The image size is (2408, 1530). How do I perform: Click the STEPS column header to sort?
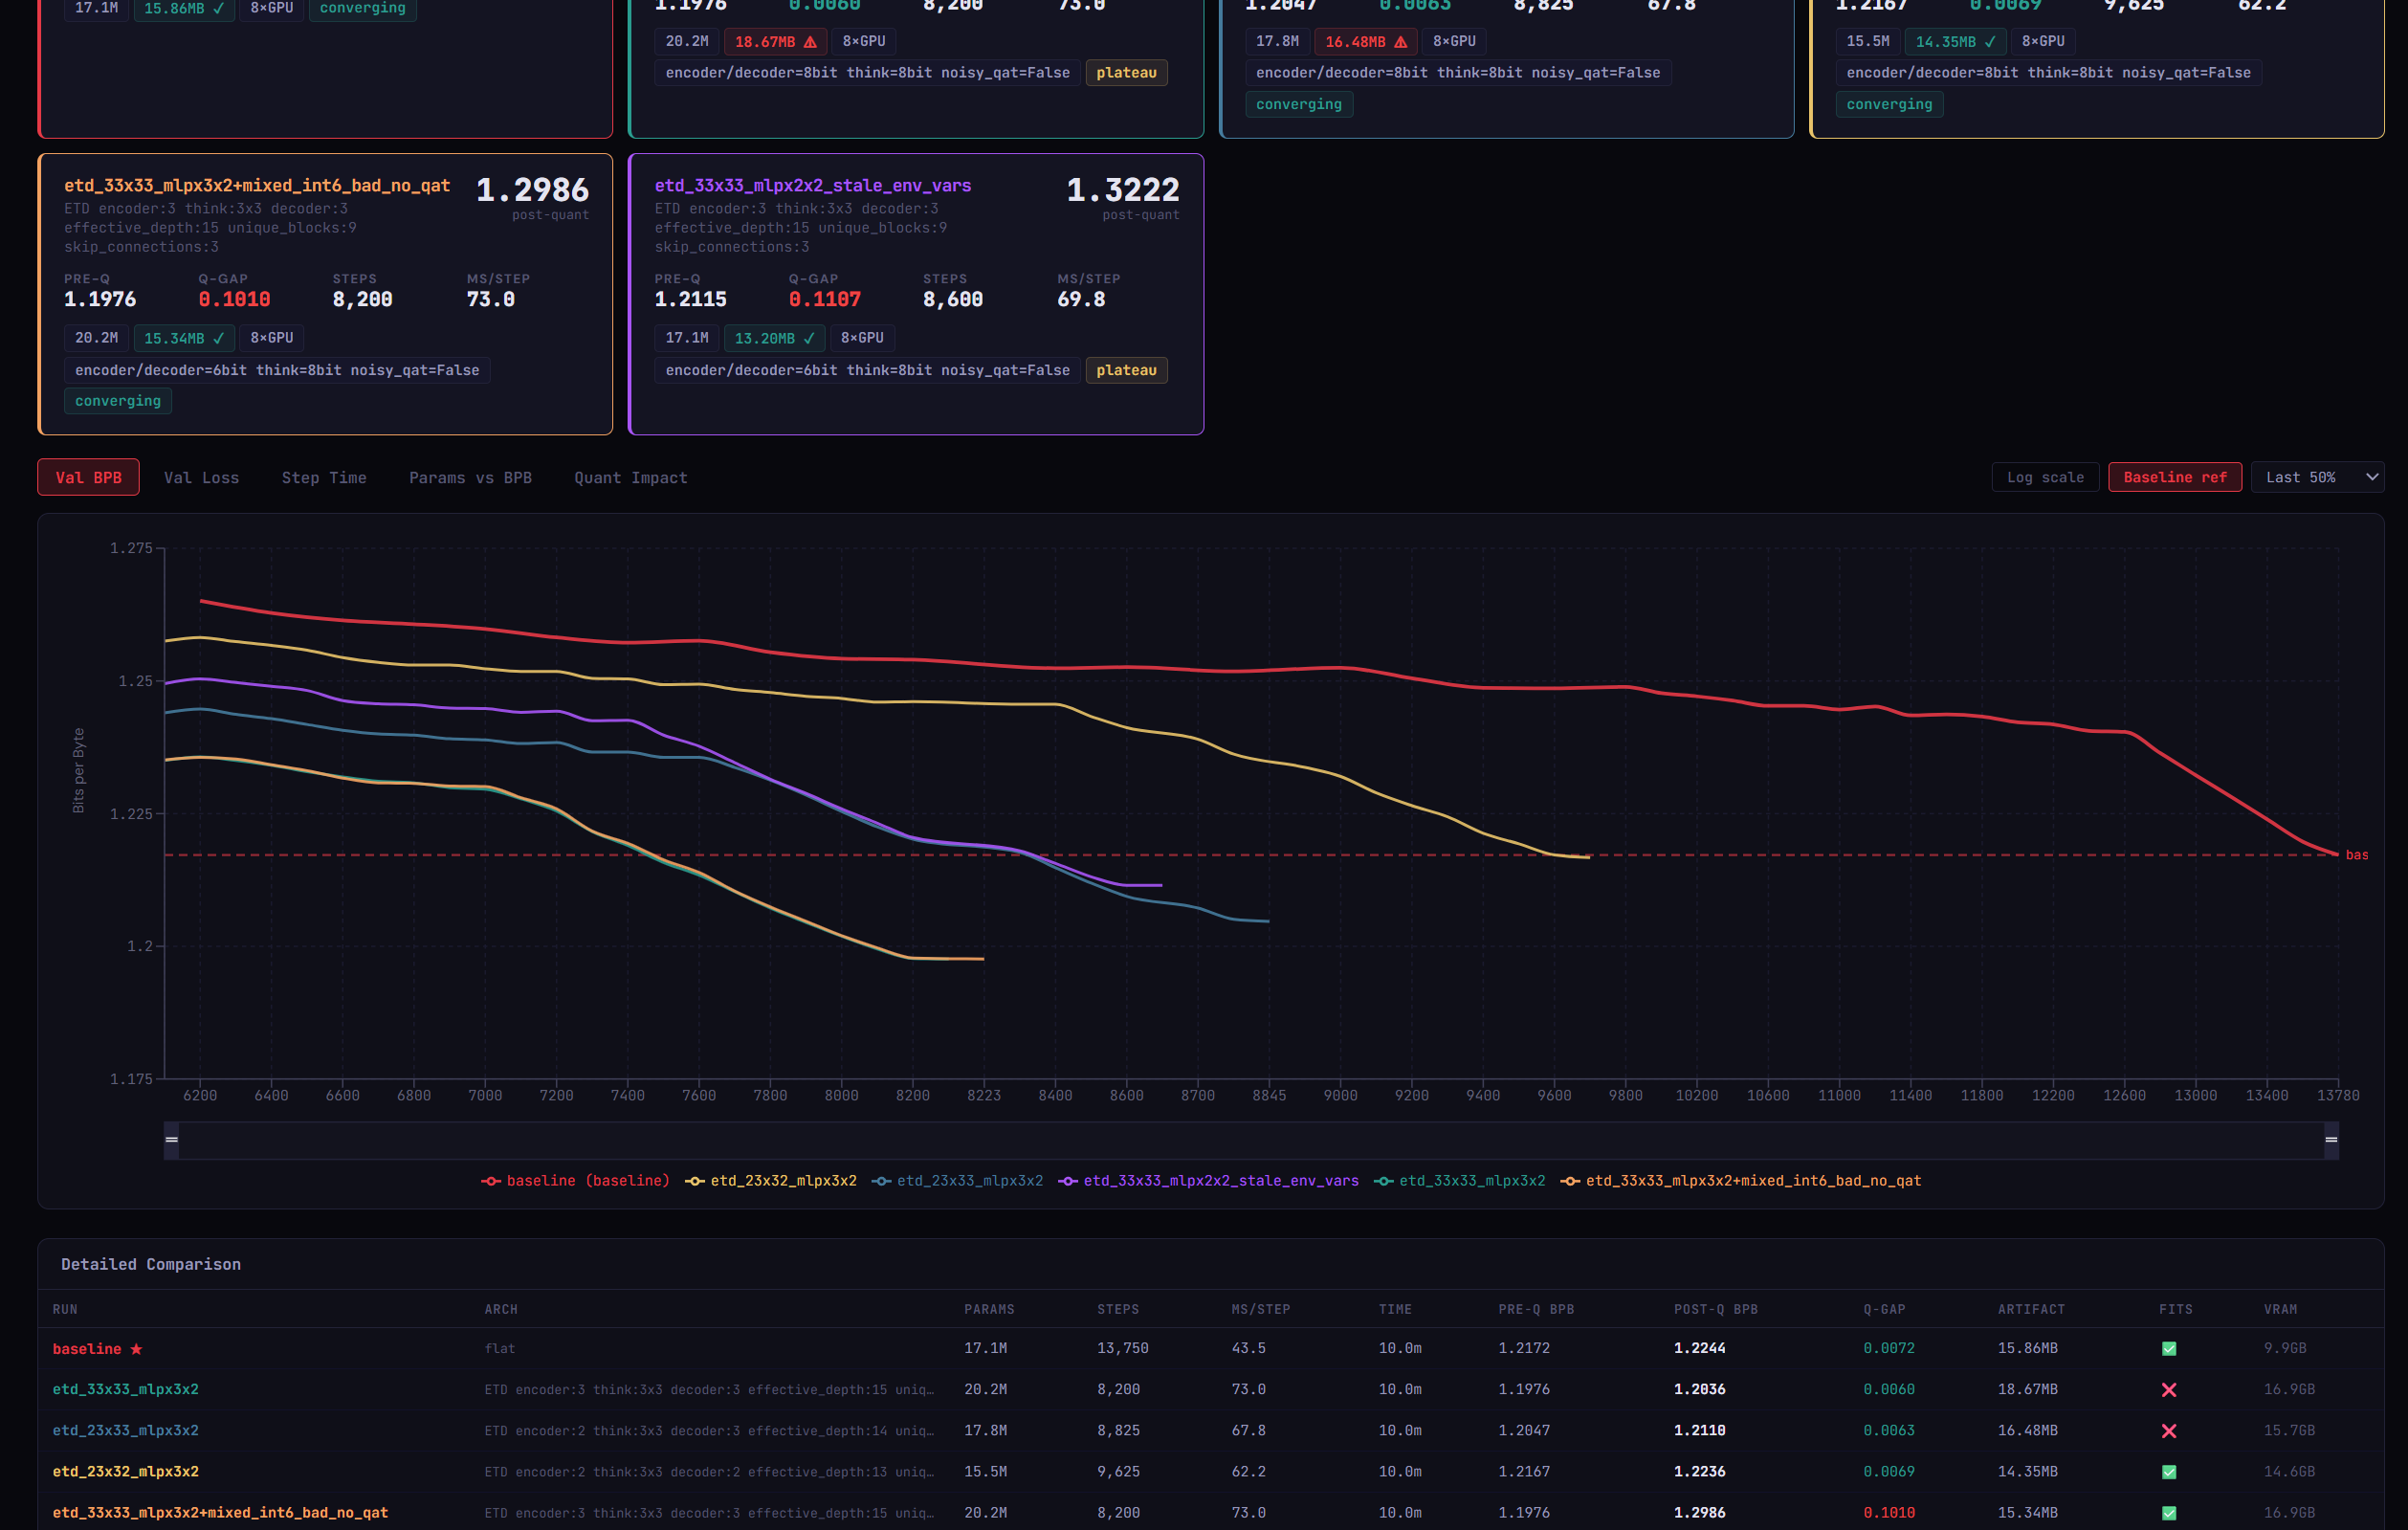pyautogui.click(x=1117, y=1309)
